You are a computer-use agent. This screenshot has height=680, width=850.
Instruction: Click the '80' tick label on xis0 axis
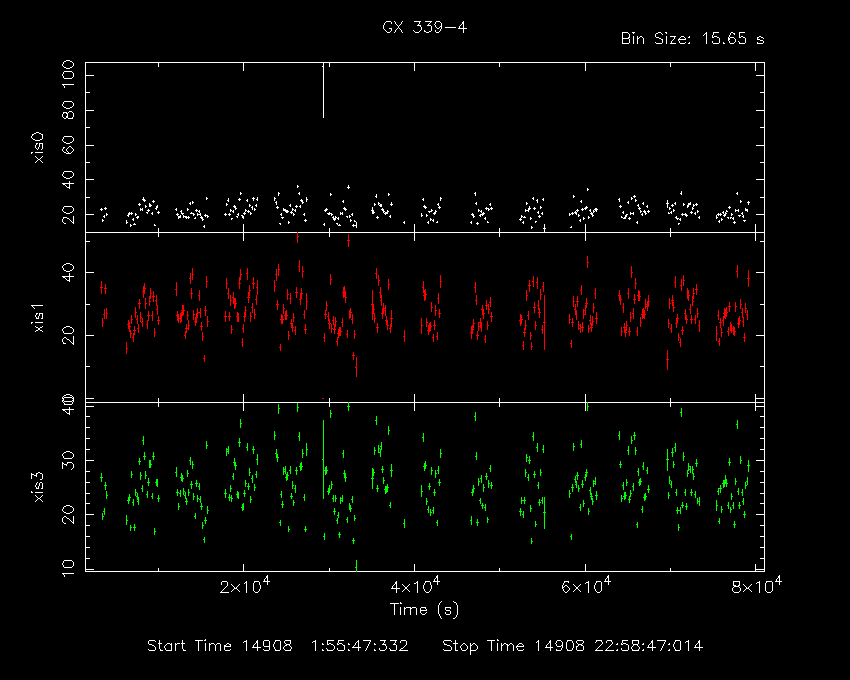(x=68, y=111)
